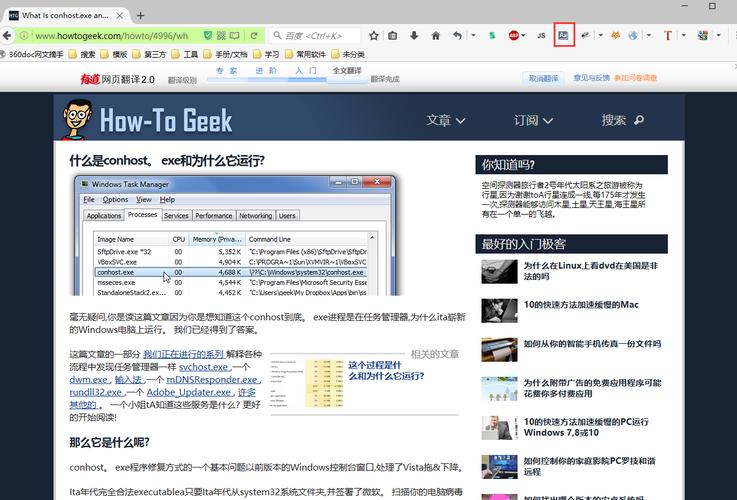This screenshot has height=500, width=737.
Task: Open sidebar article 如何从你的智能手机传真一份文件吗
Action: click(x=592, y=344)
